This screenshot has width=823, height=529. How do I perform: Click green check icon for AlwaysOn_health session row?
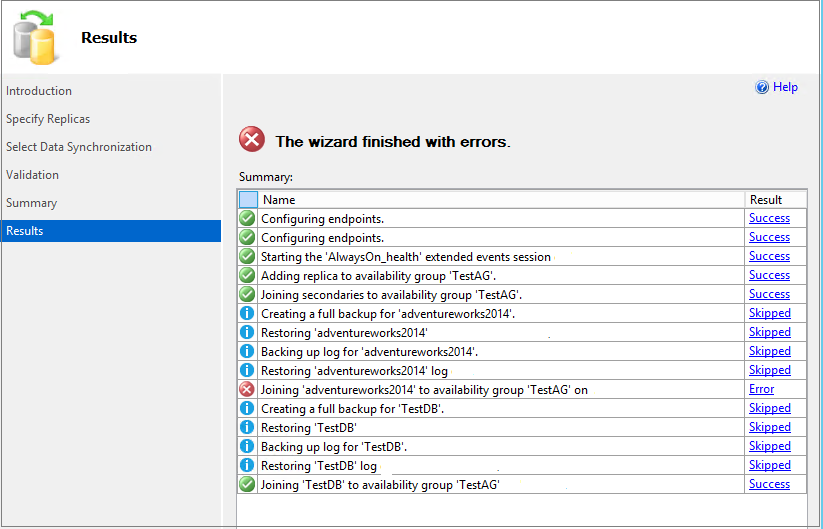pyautogui.click(x=247, y=256)
